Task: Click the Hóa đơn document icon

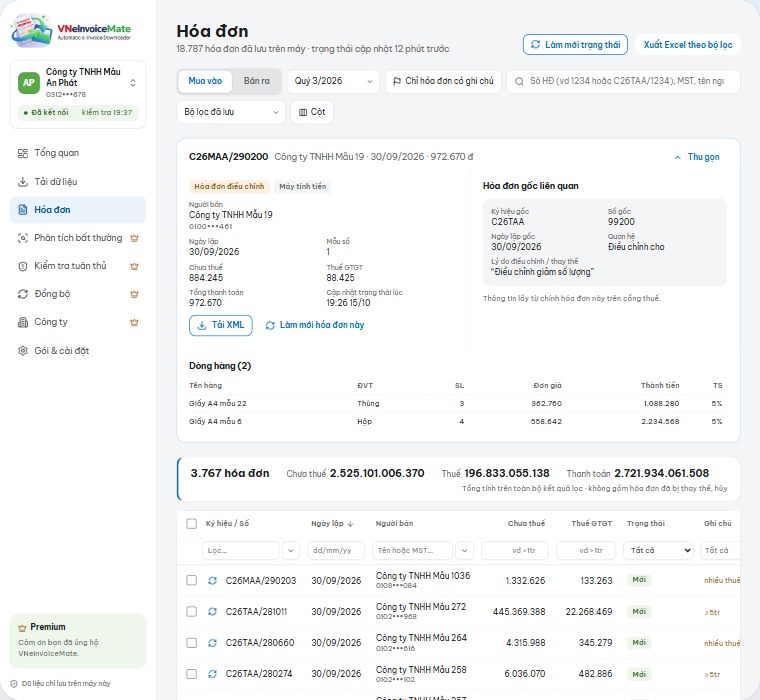Action: pos(23,210)
